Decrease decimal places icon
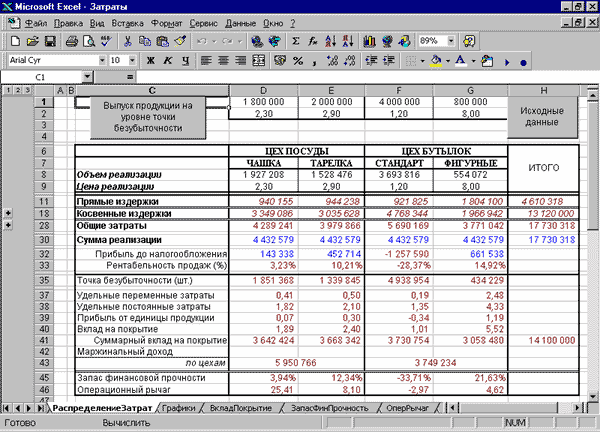This screenshot has height=432, width=600. point(349,61)
